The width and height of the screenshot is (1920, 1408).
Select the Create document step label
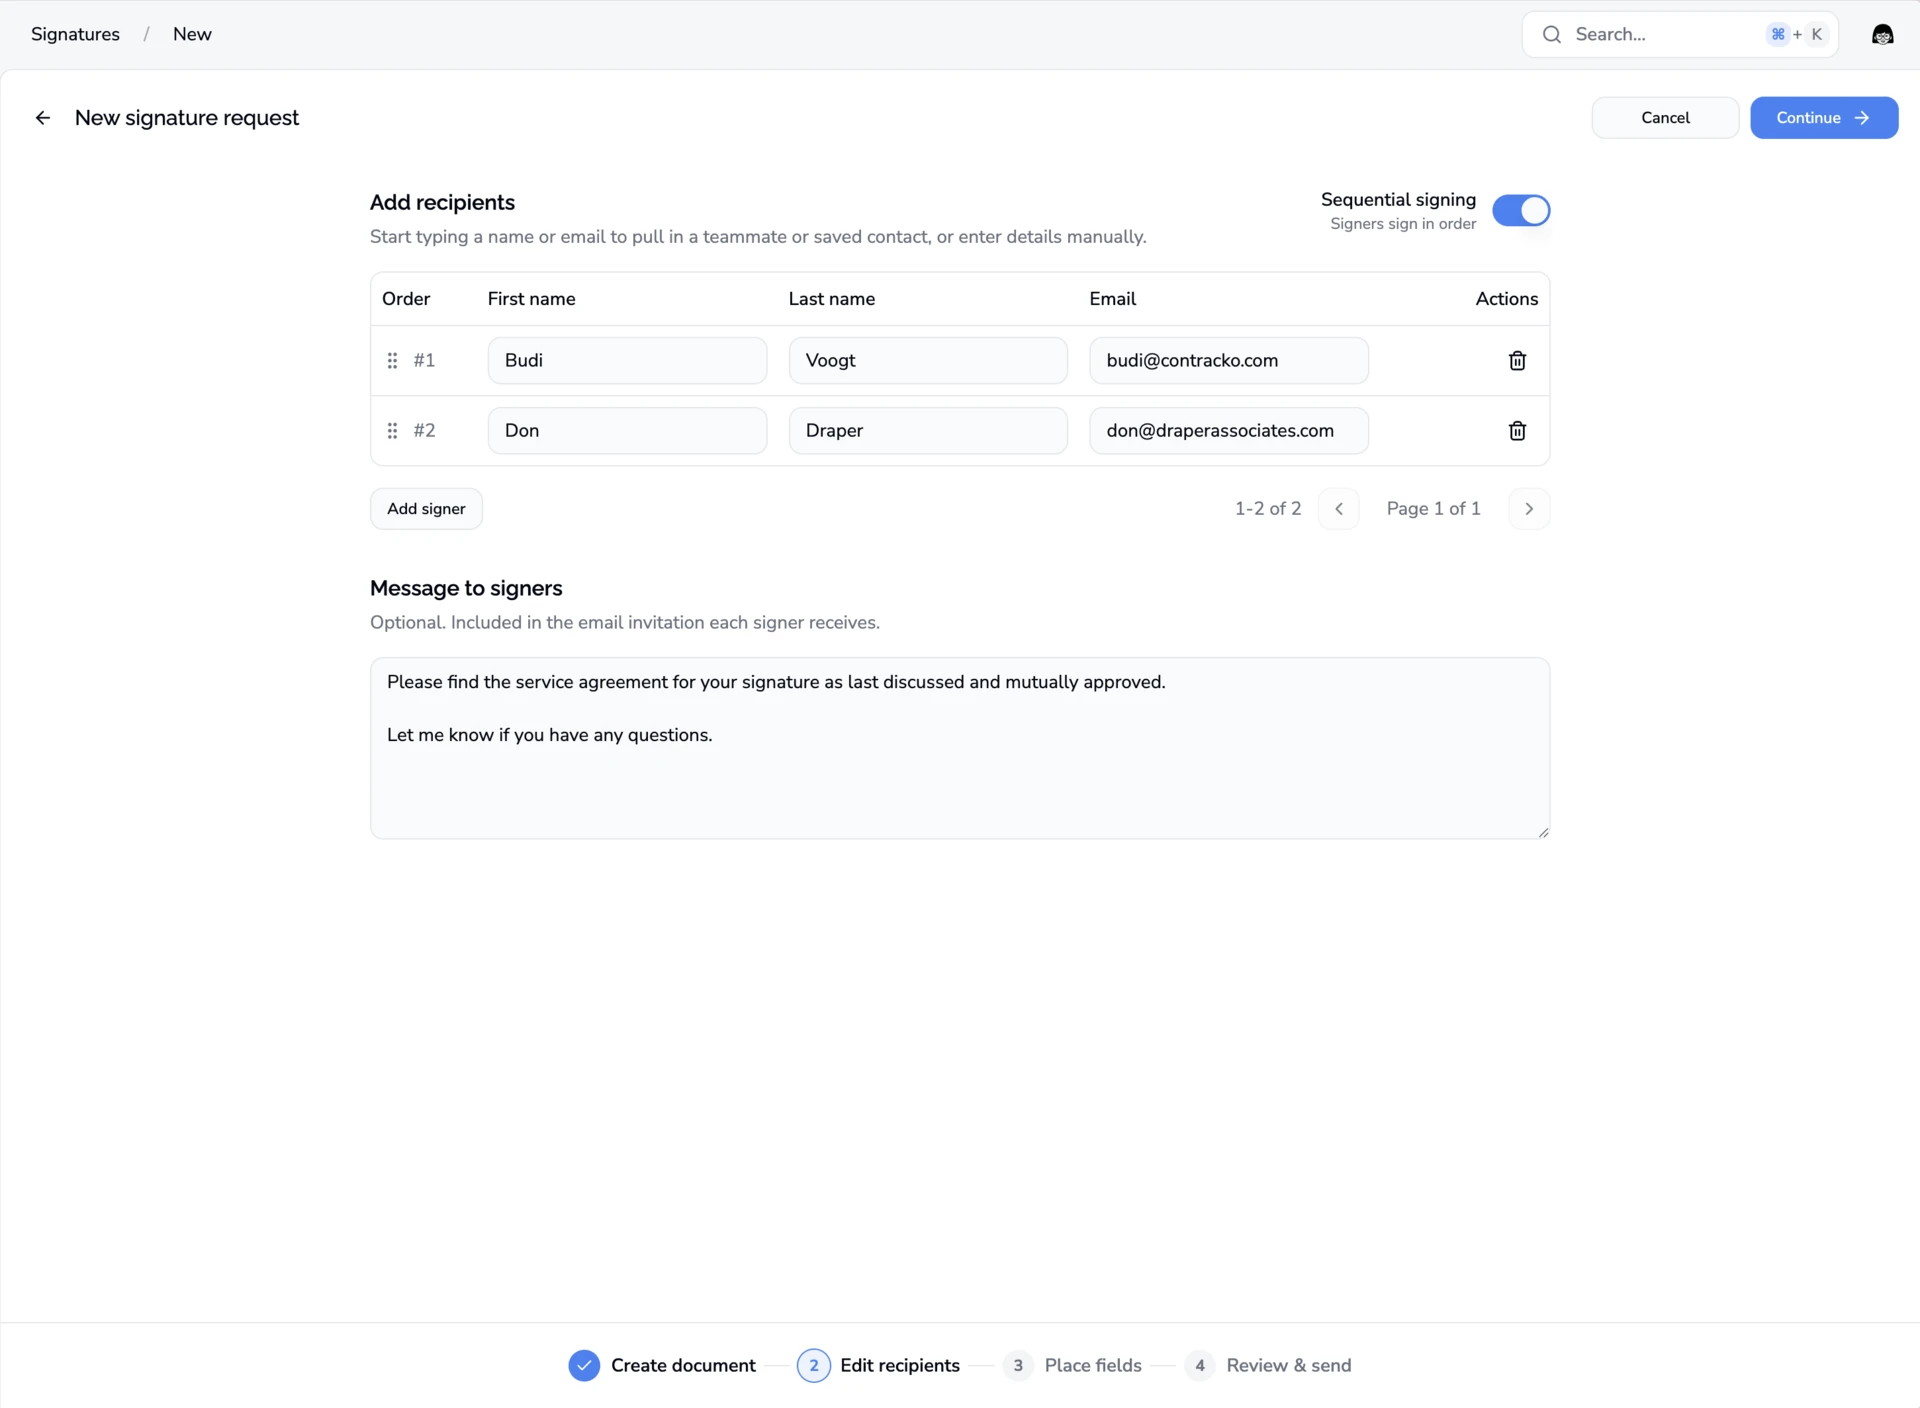click(x=683, y=1365)
